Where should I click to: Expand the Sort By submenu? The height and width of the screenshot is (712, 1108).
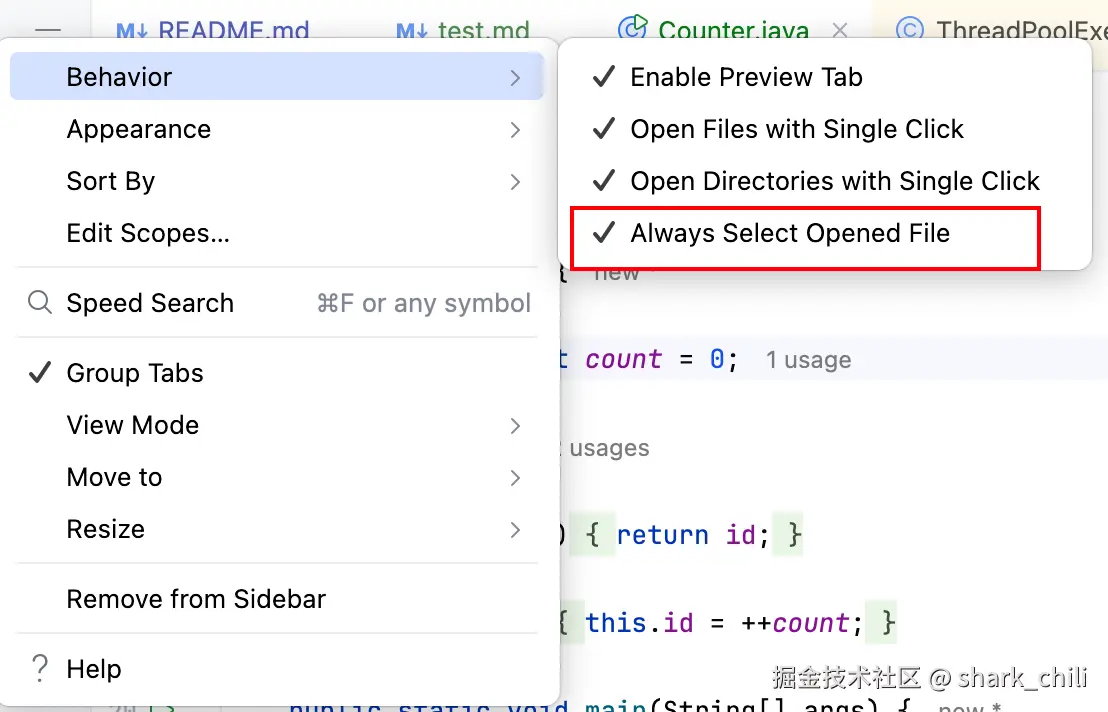pos(111,181)
